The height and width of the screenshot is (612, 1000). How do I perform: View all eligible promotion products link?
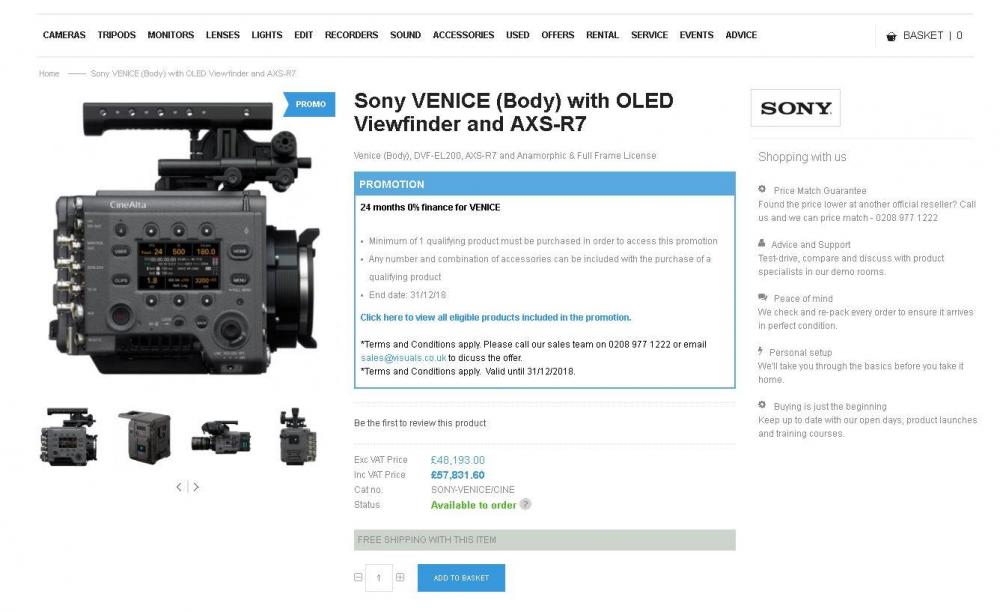click(495, 317)
